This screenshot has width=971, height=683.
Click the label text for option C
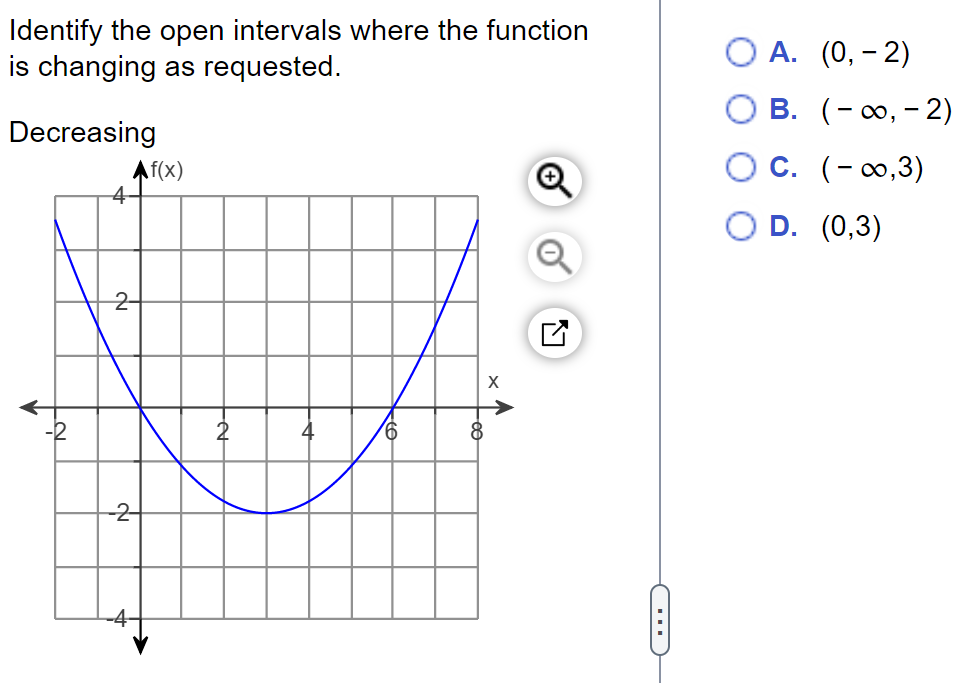[x=870, y=167]
